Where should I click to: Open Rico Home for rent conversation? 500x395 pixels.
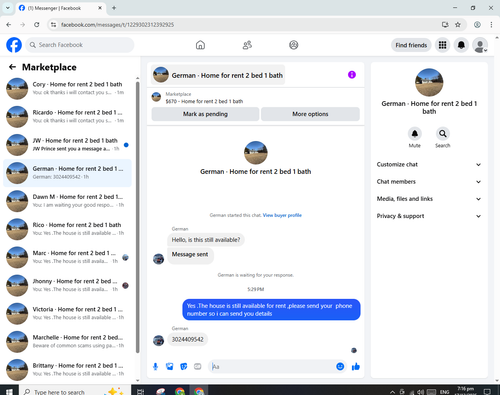point(68,229)
